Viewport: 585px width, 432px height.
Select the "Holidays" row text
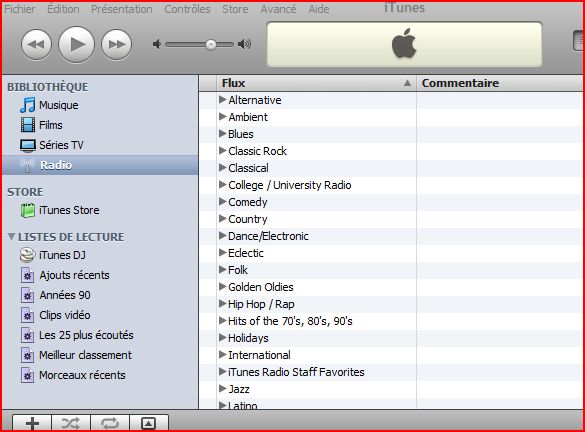click(248, 338)
